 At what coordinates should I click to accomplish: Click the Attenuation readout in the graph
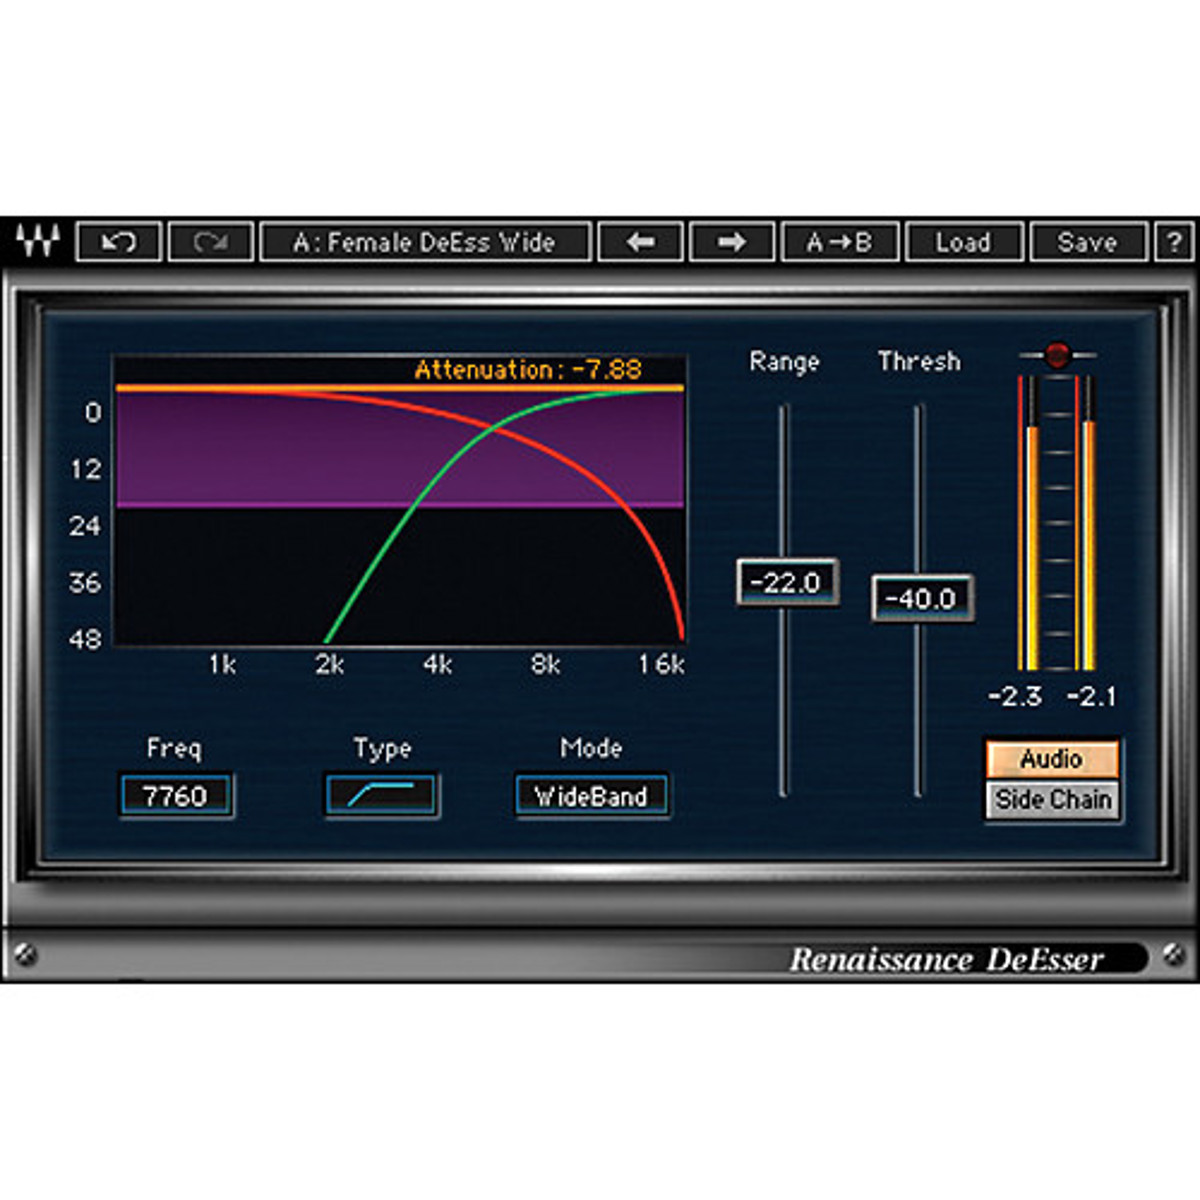click(528, 370)
